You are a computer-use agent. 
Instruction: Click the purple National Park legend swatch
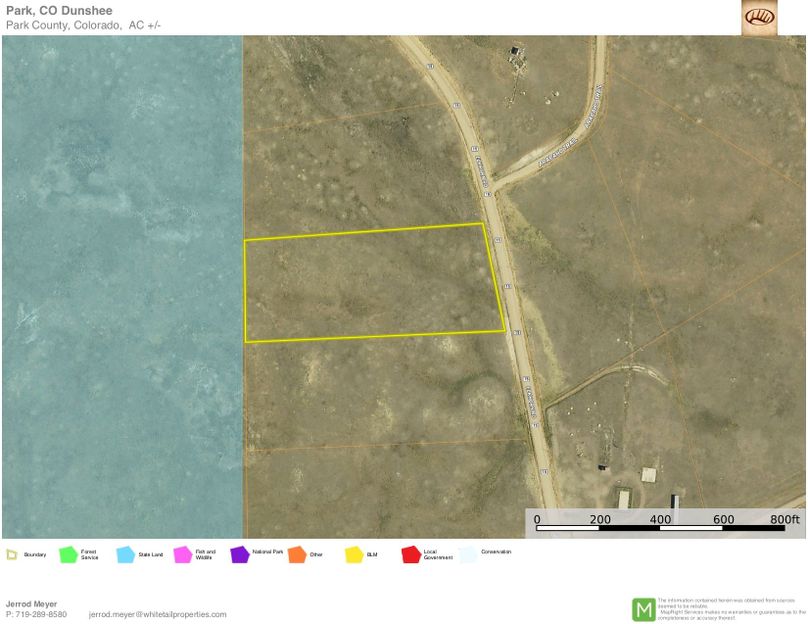[x=240, y=554]
